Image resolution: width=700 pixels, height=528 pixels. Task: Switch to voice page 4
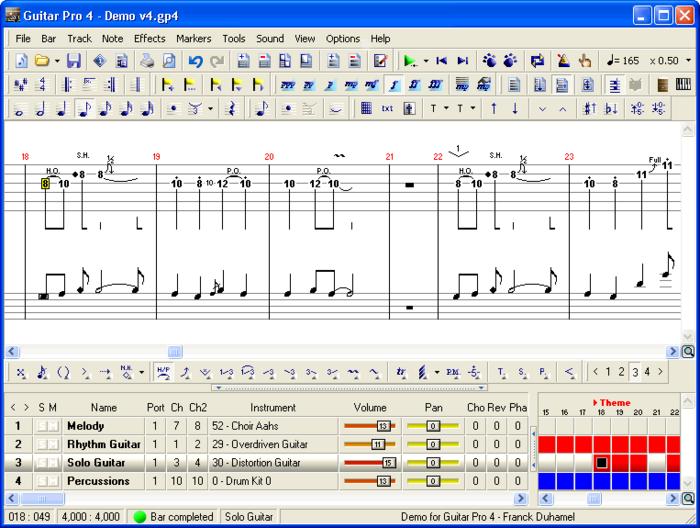(647, 371)
